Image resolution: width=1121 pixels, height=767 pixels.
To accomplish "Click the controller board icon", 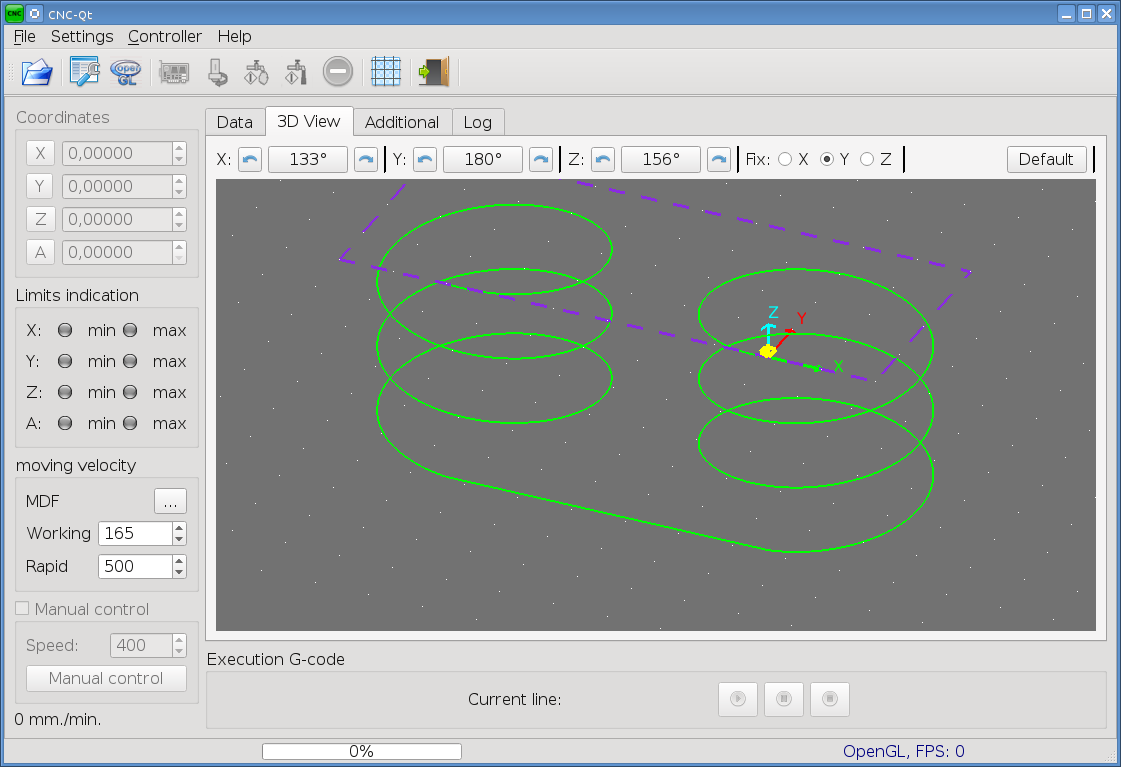I will coord(174,72).
